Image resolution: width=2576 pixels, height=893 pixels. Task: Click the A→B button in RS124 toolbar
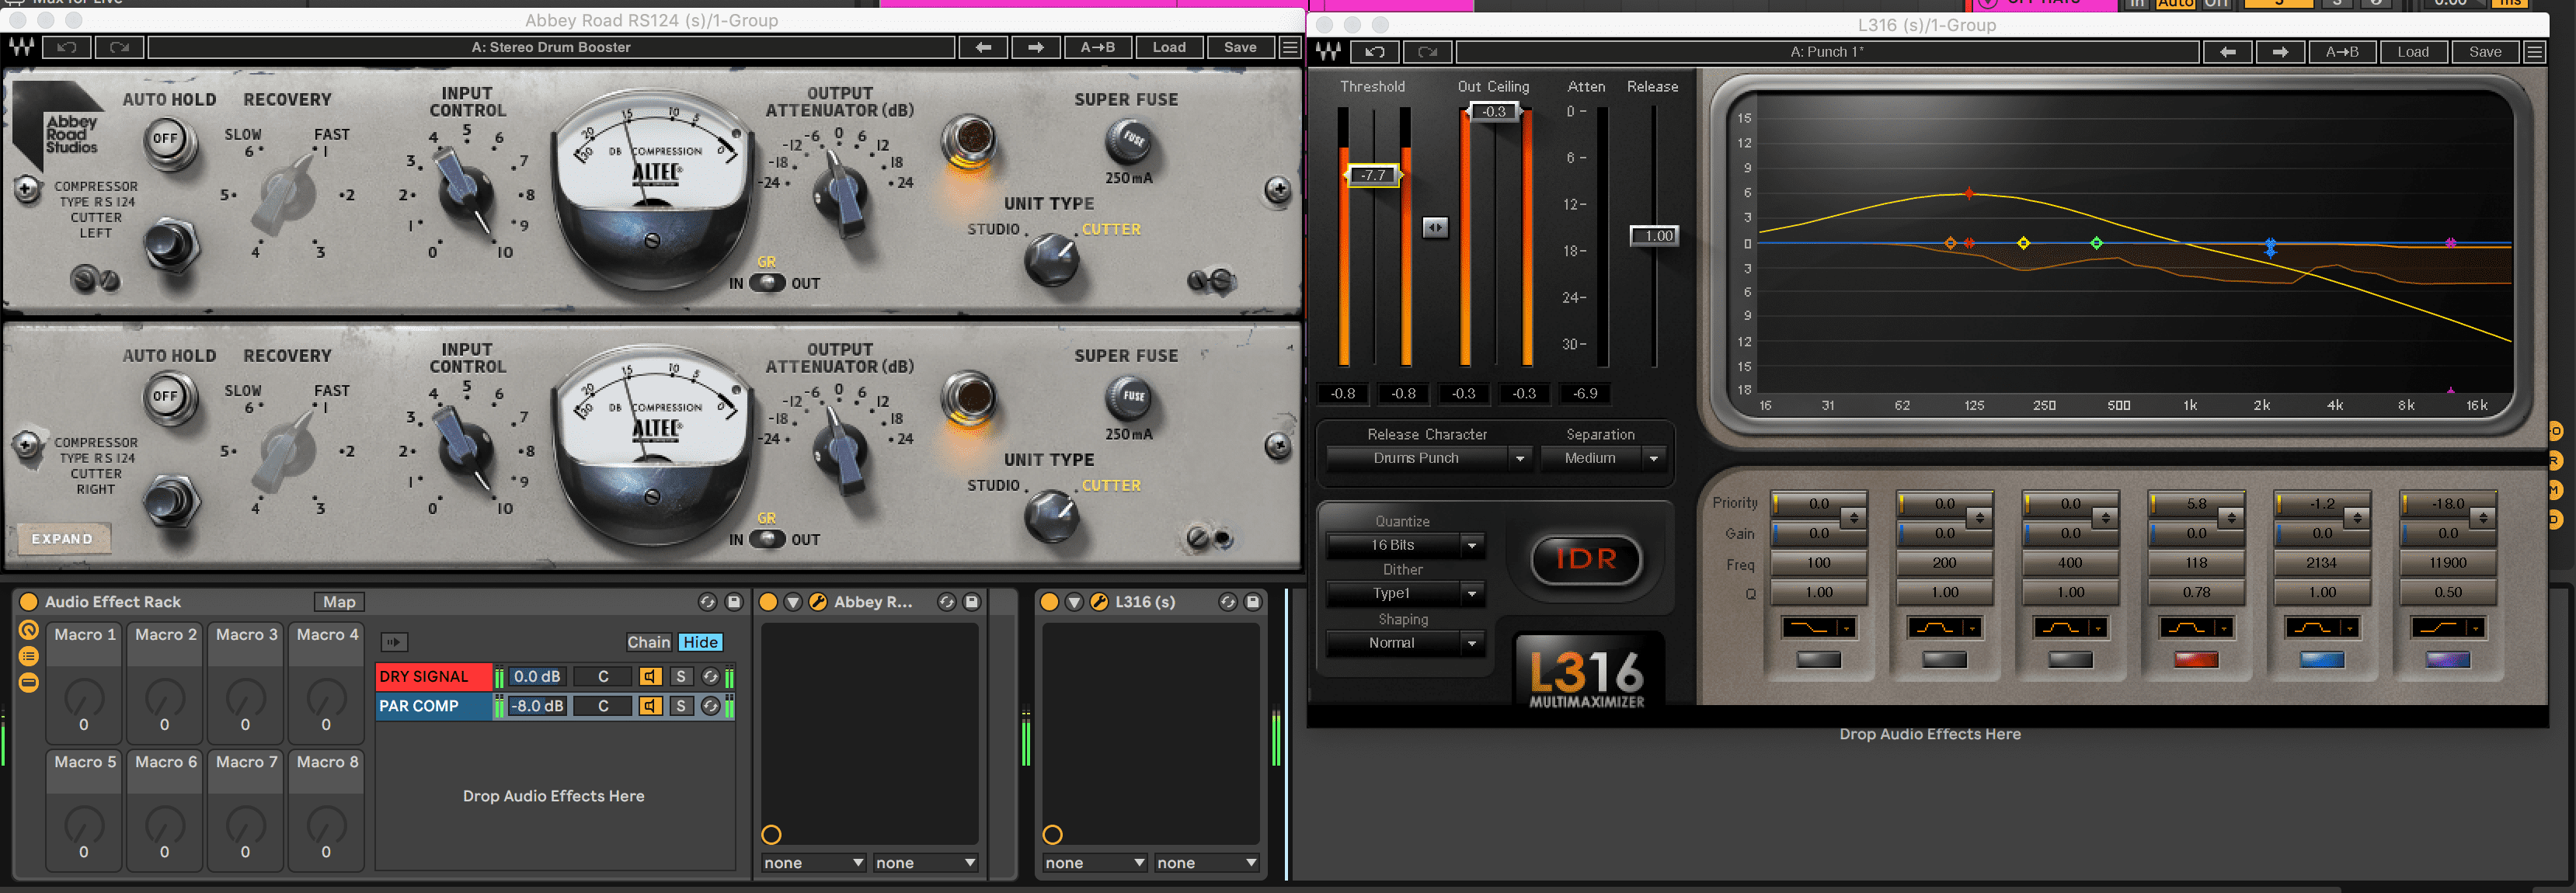1097,47
